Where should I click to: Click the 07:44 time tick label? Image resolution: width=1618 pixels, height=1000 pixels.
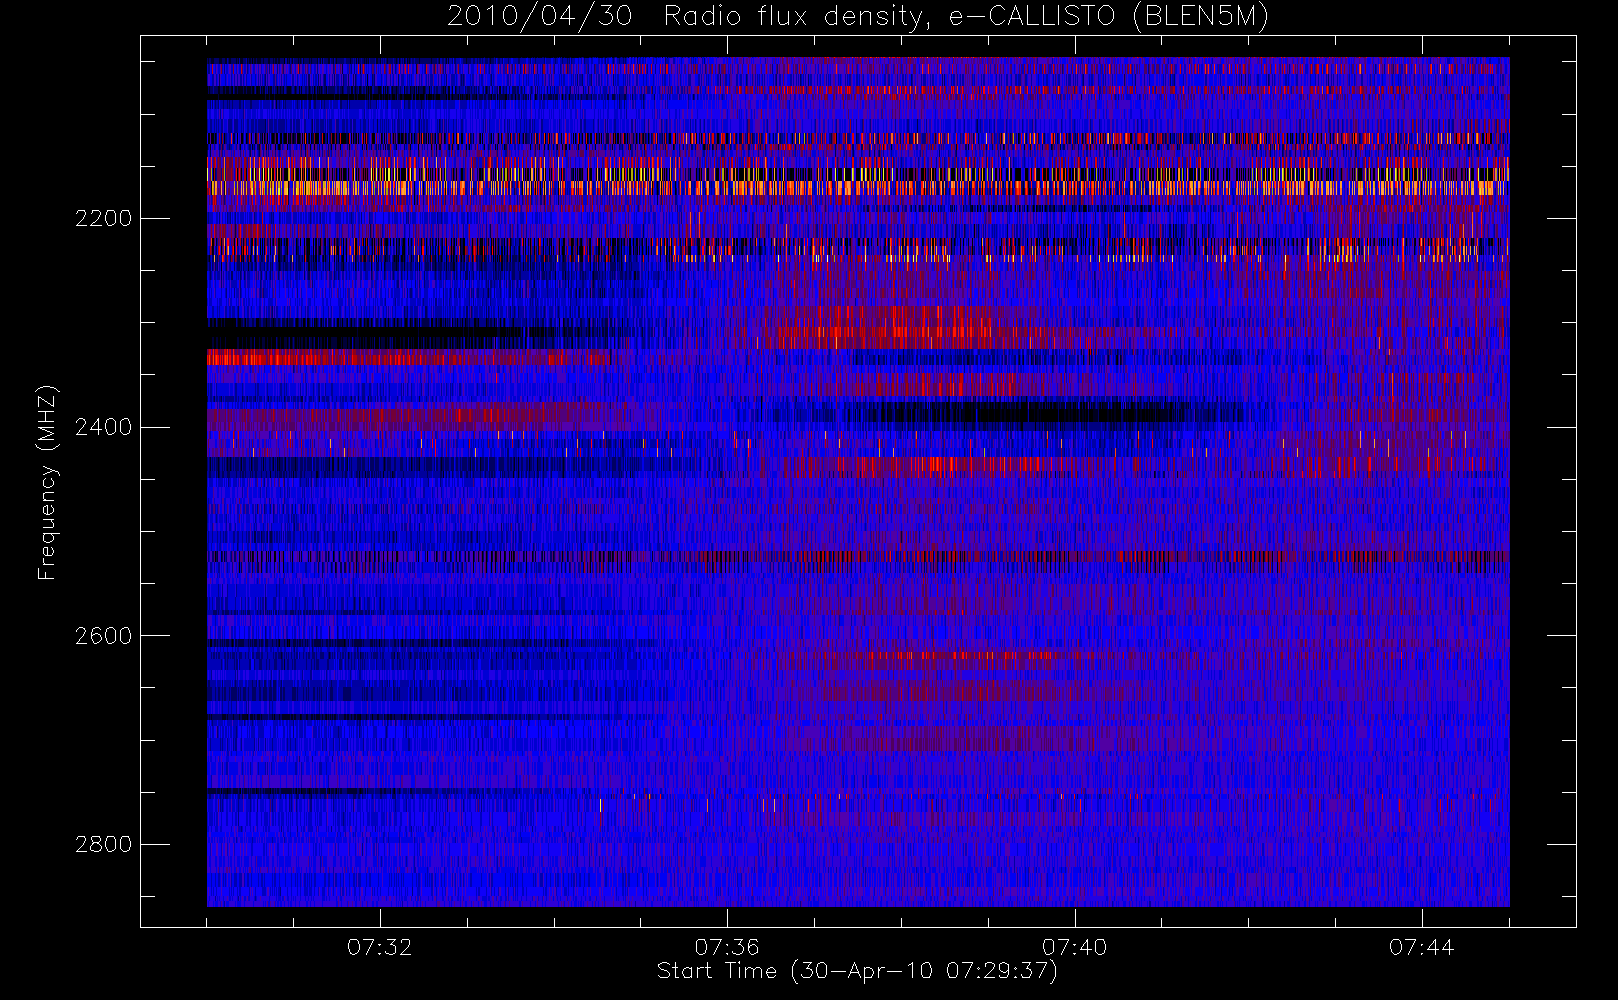1421,946
